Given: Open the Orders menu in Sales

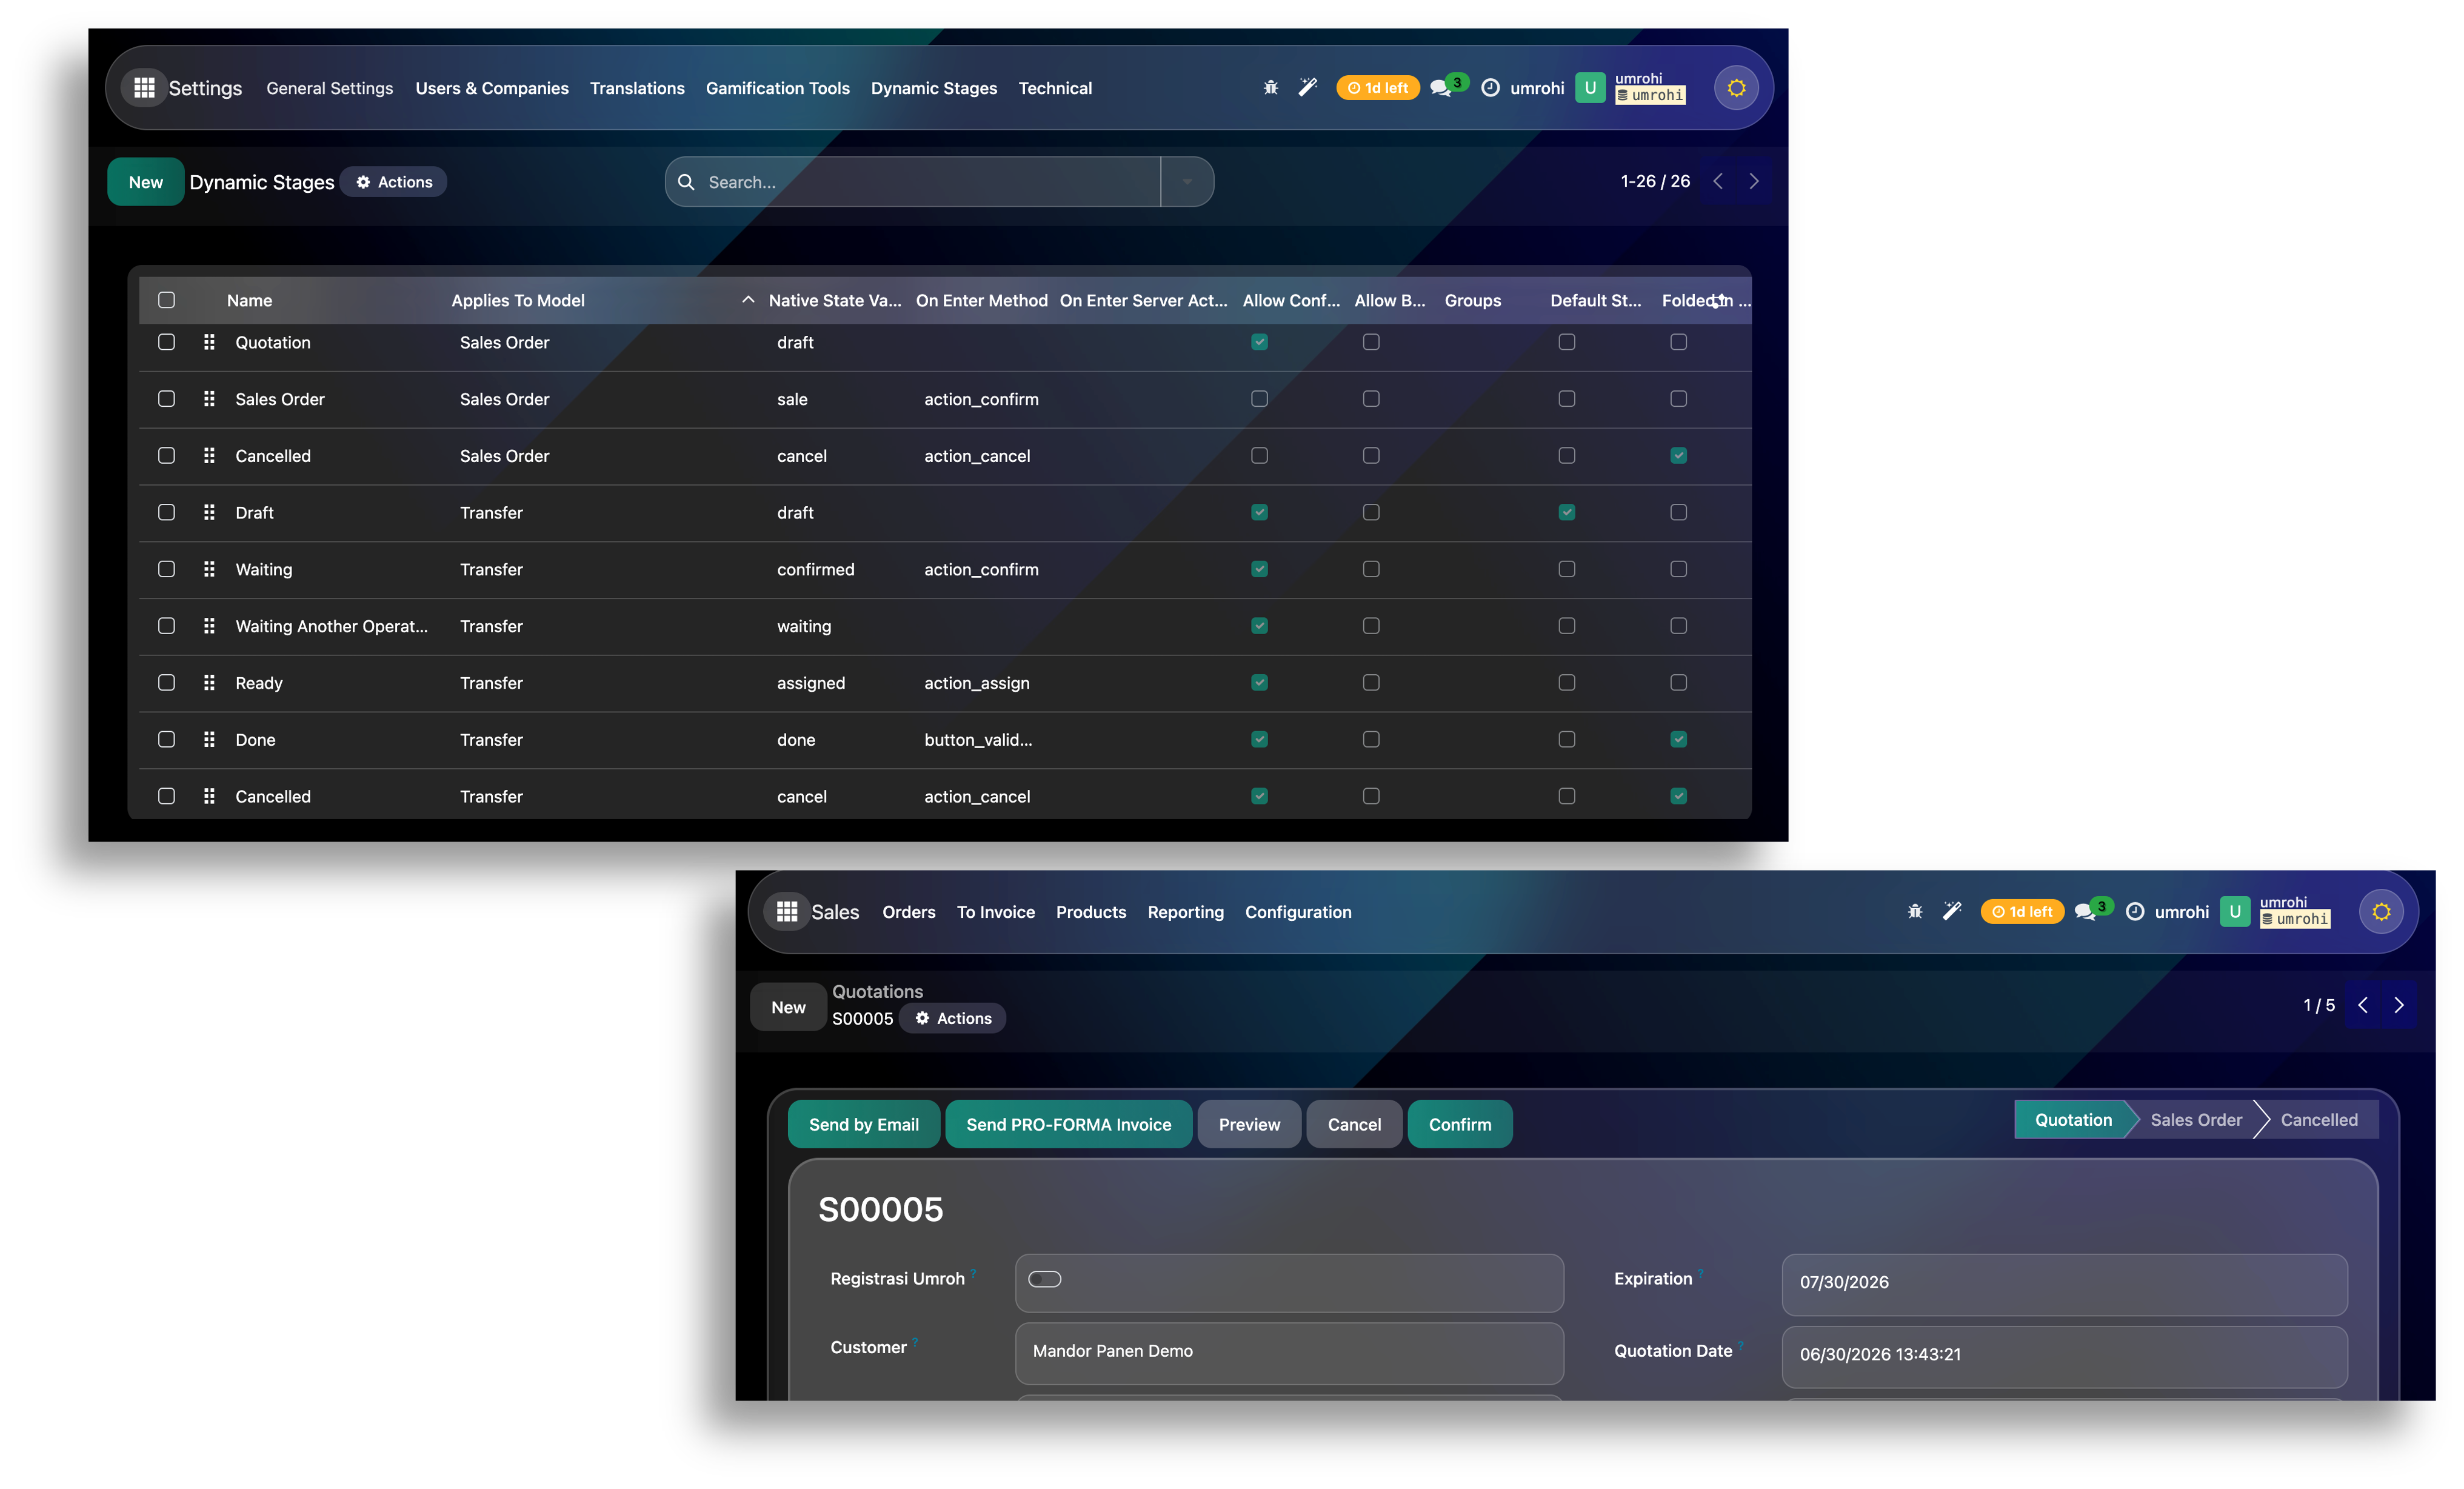Looking at the screenshot, I should click(x=909, y=912).
